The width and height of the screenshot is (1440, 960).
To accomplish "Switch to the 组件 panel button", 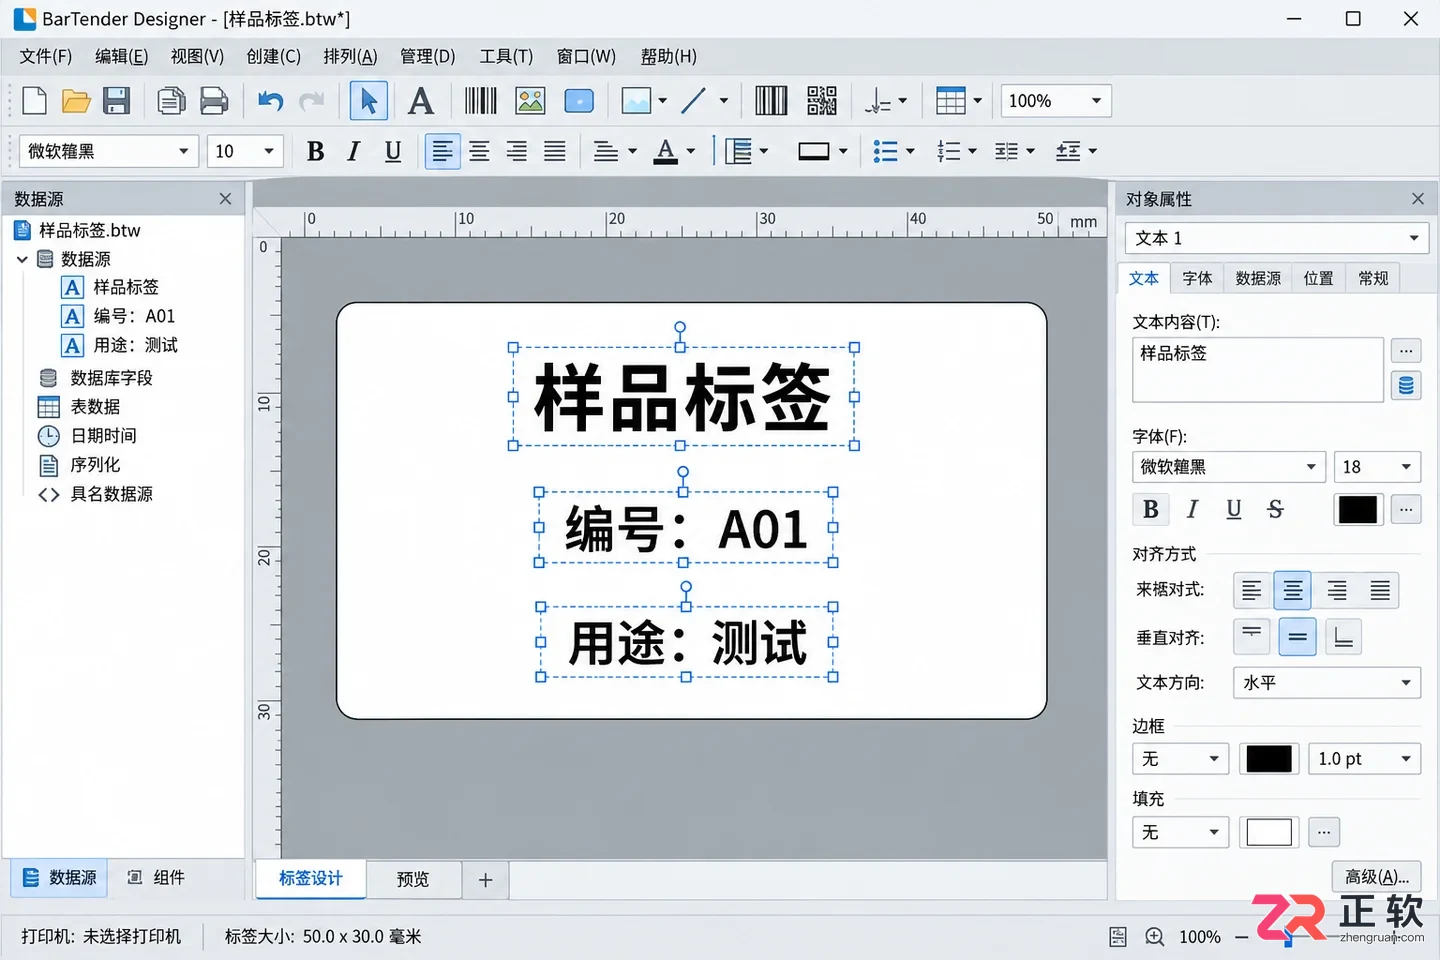I will click(x=156, y=877).
